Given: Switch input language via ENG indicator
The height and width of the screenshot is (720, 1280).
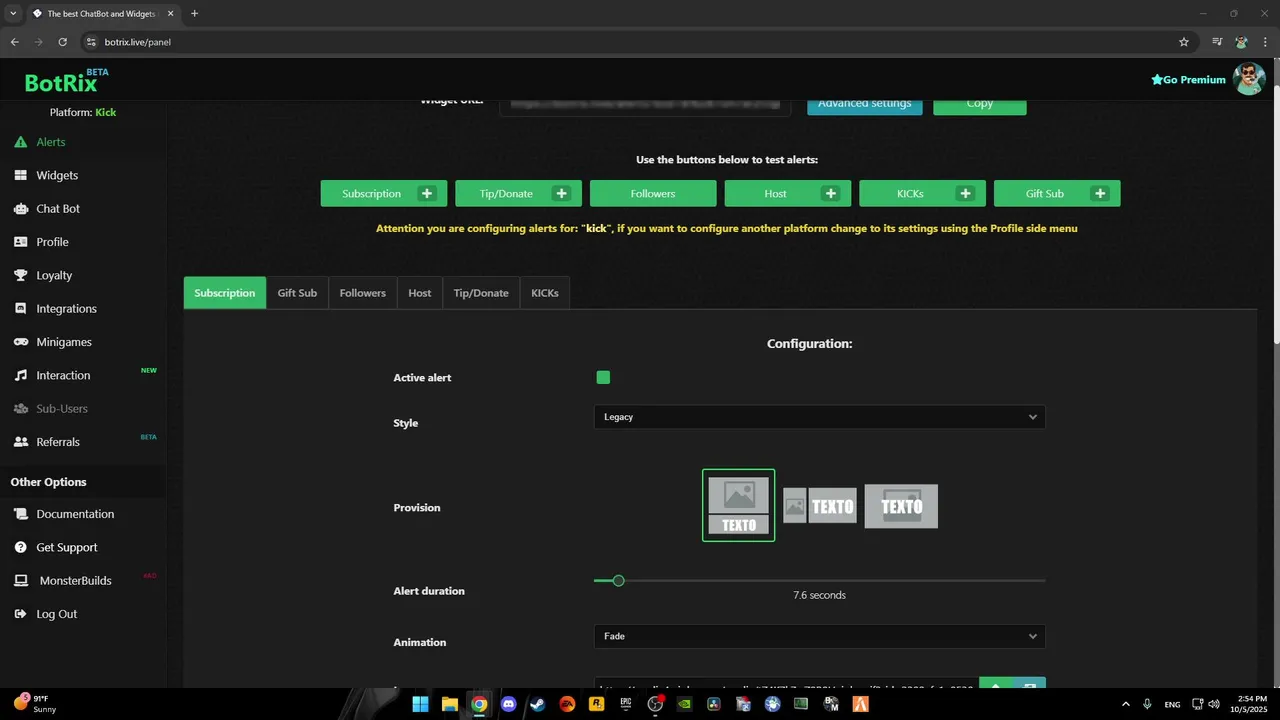Looking at the screenshot, I should tap(1172, 704).
